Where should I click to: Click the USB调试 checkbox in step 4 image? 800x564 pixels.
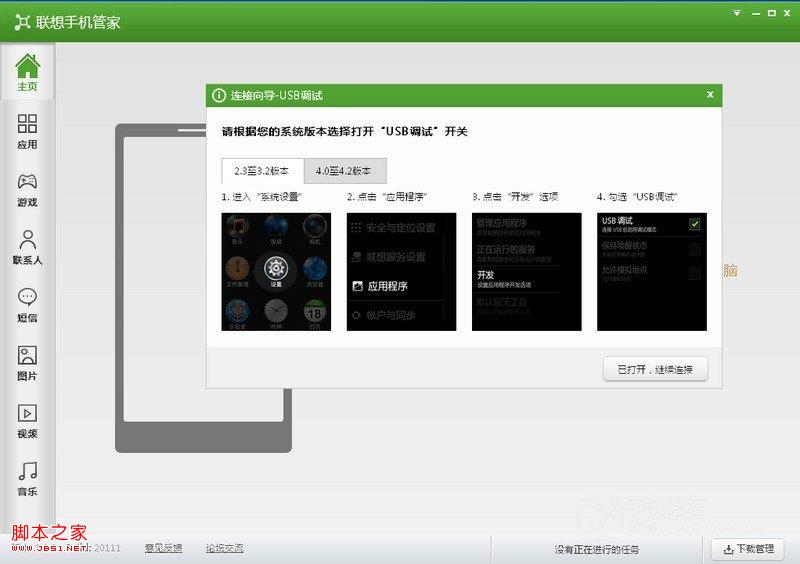pyautogui.click(x=694, y=224)
